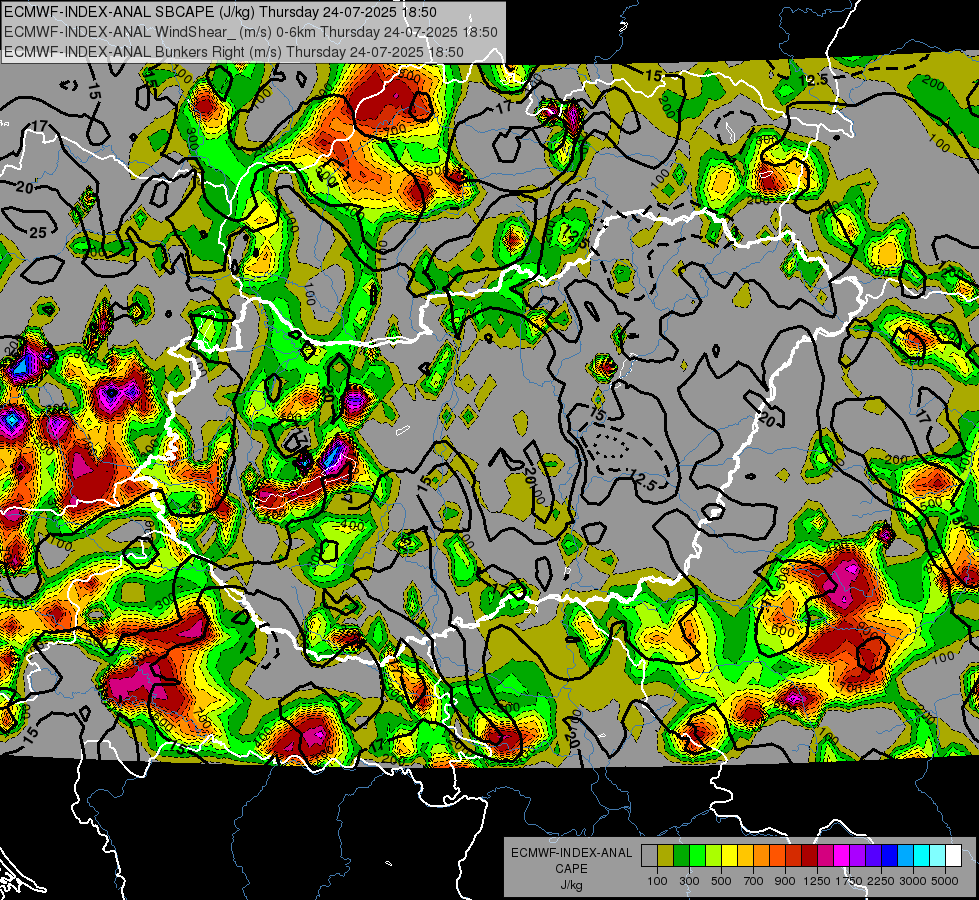This screenshot has height=900, width=979.
Task: Select the white swatch ending the scale
Action: (x=953, y=855)
